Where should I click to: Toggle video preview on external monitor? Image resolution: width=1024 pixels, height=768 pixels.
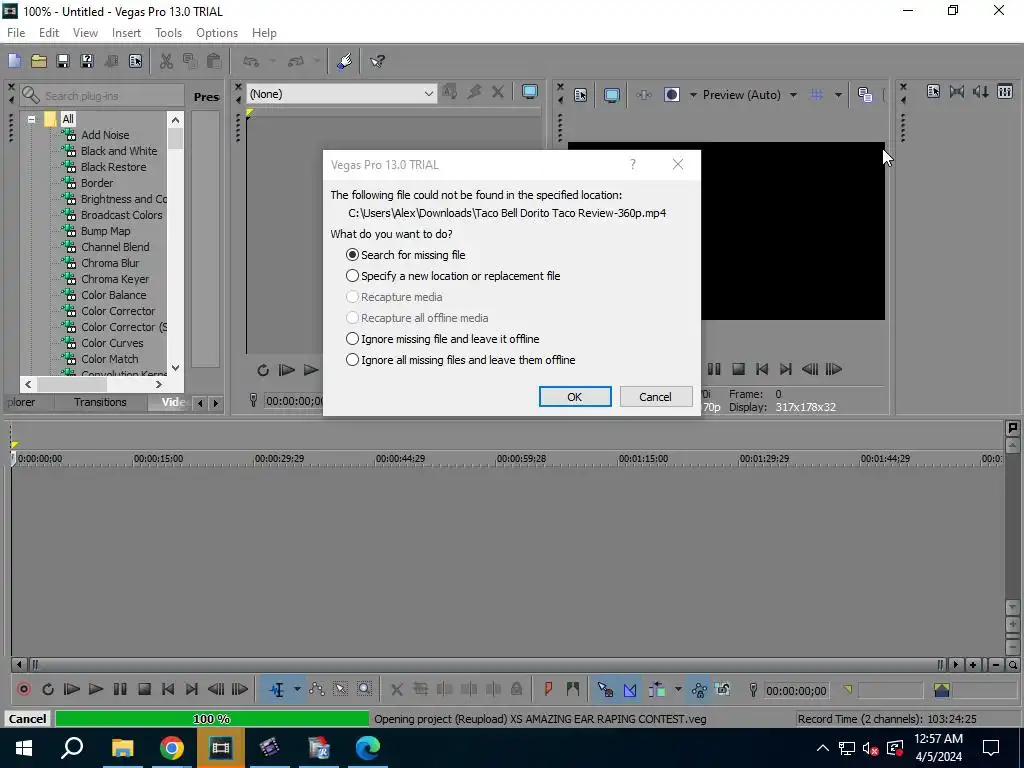coord(611,95)
